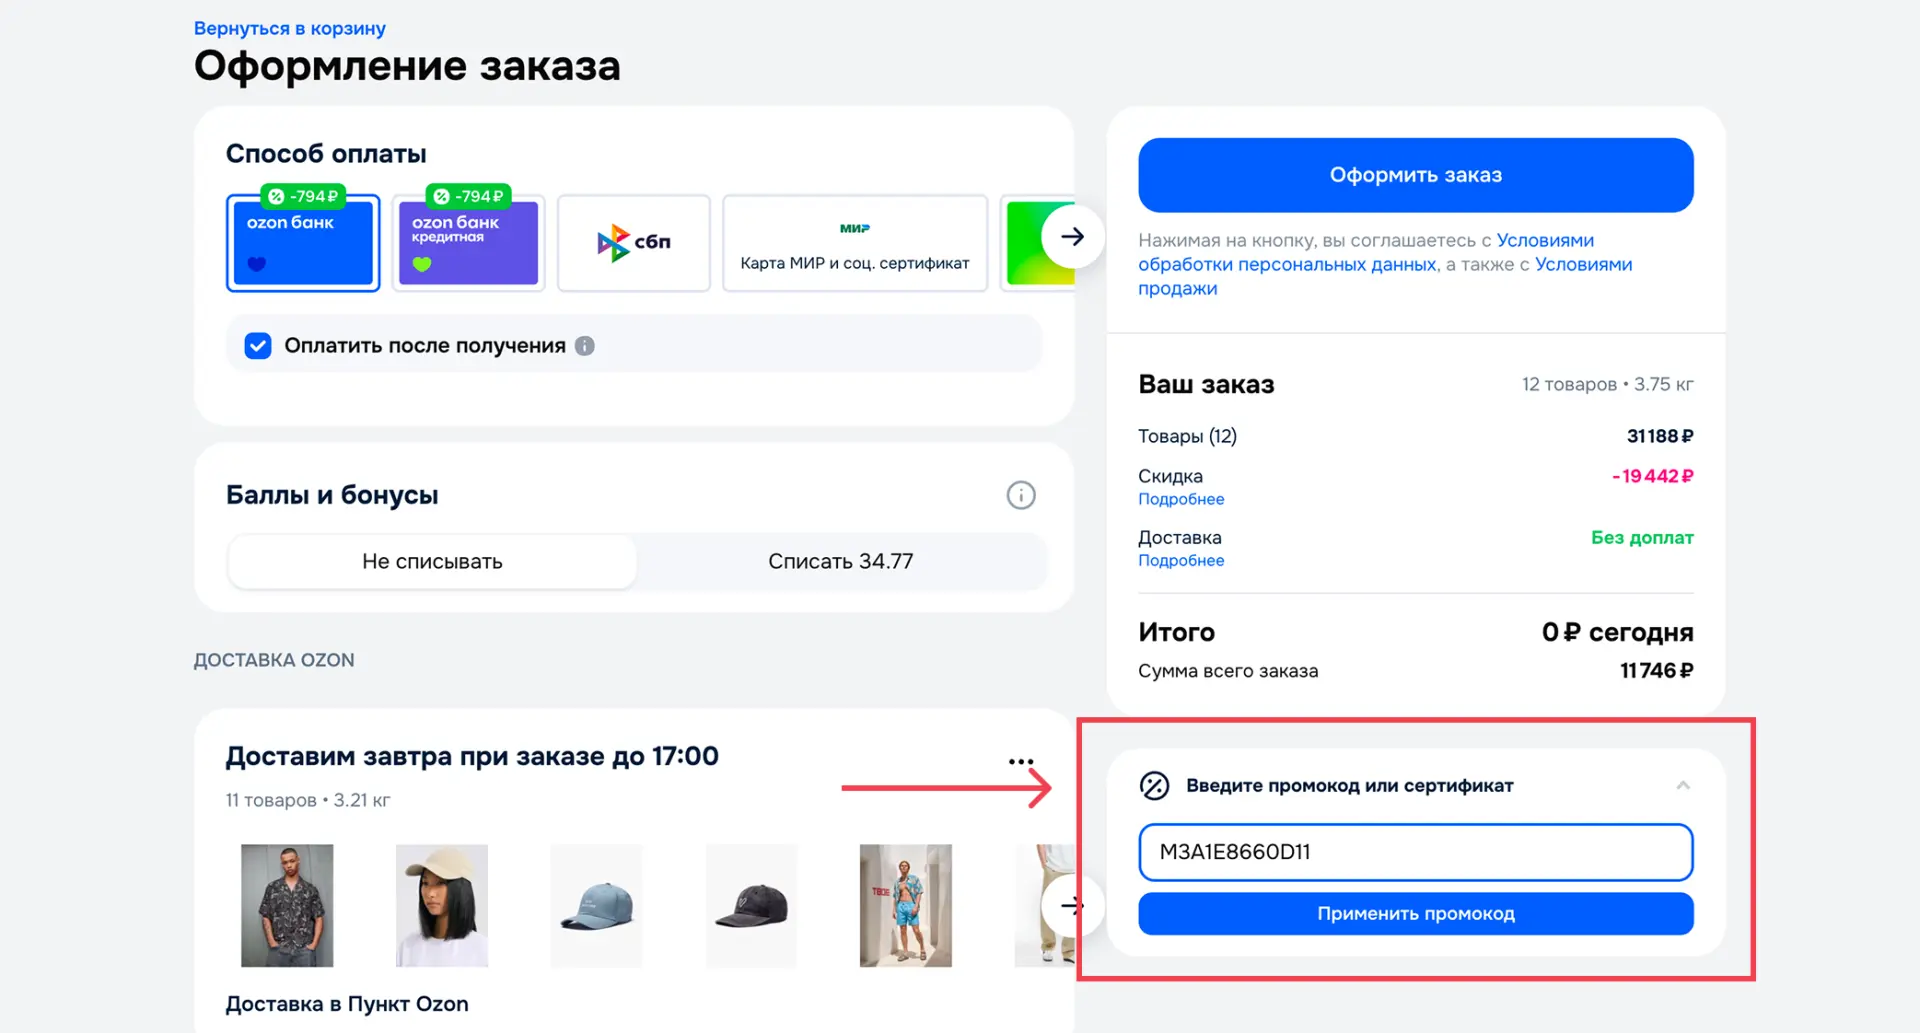Screen dimensions: 1920x1033
Task: Click the promo code percent icon
Action: click(1154, 786)
